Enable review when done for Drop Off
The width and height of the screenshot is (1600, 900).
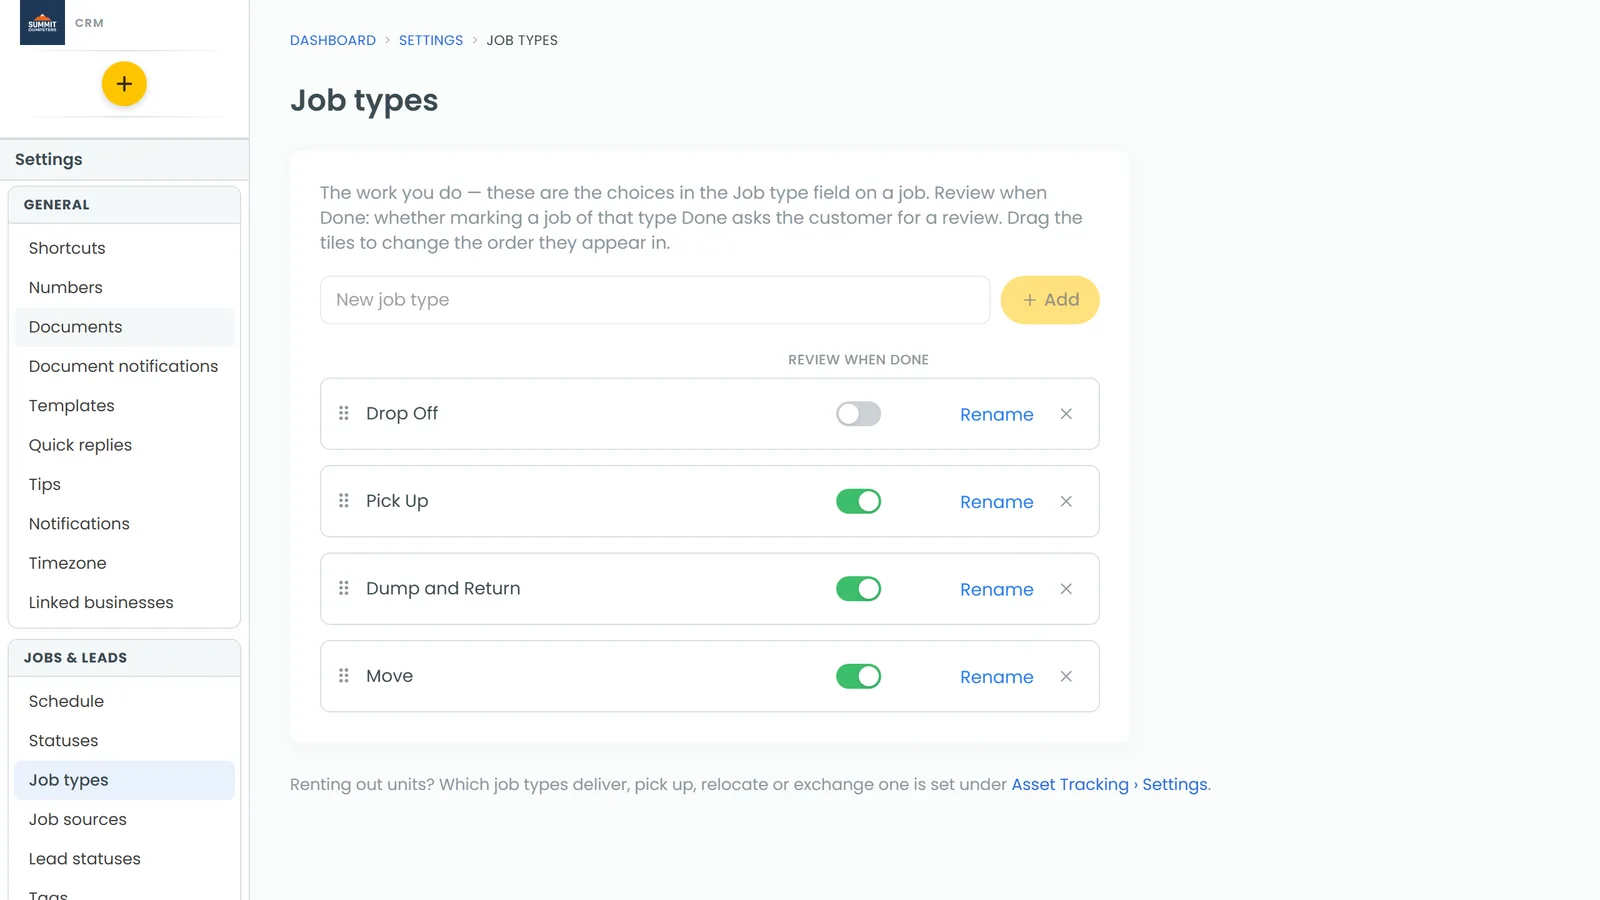click(x=858, y=414)
